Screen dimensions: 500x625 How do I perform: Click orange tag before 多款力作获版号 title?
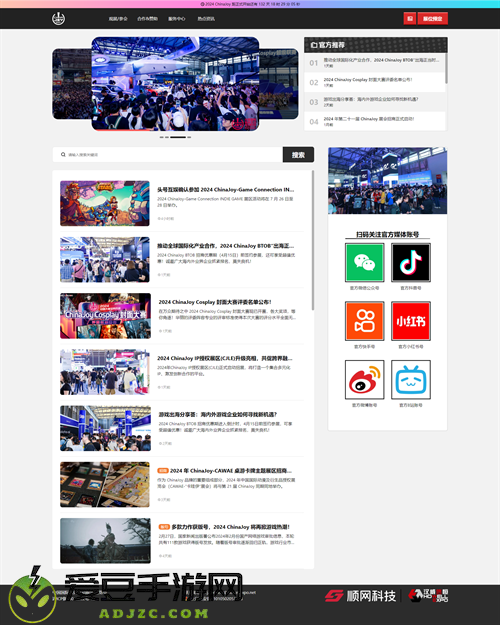click(x=164, y=527)
